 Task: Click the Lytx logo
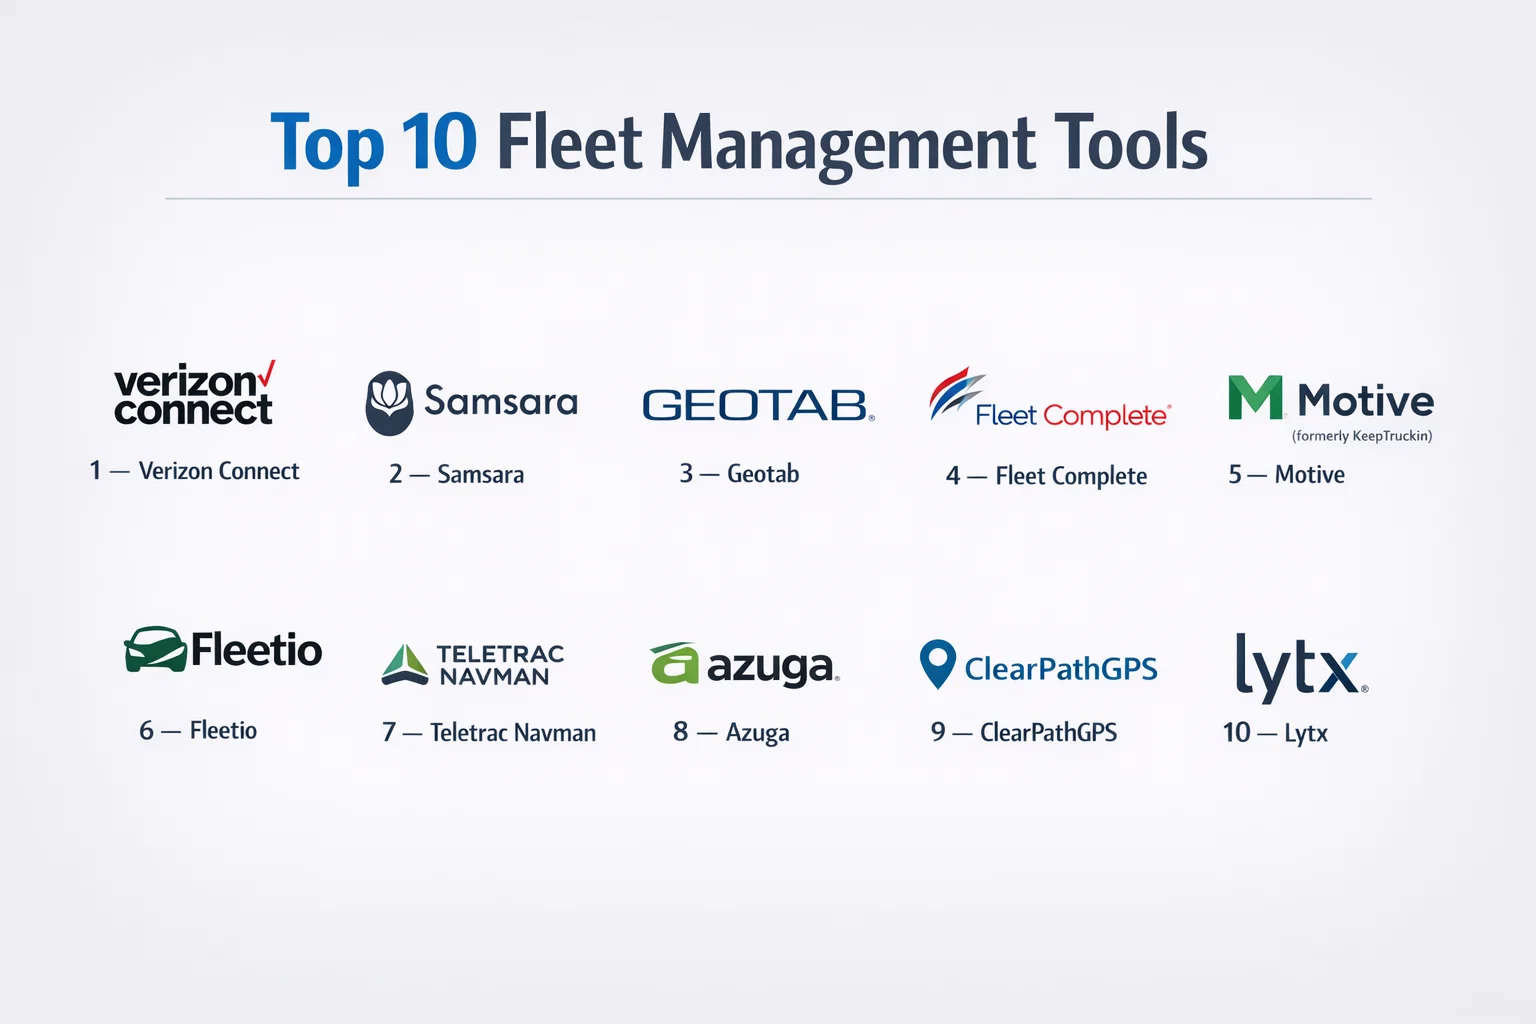point(1299,666)
